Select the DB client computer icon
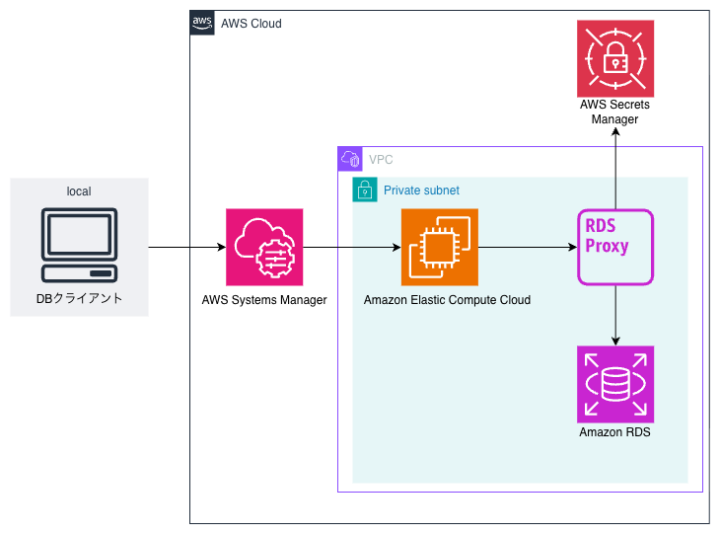 point(79,245)
